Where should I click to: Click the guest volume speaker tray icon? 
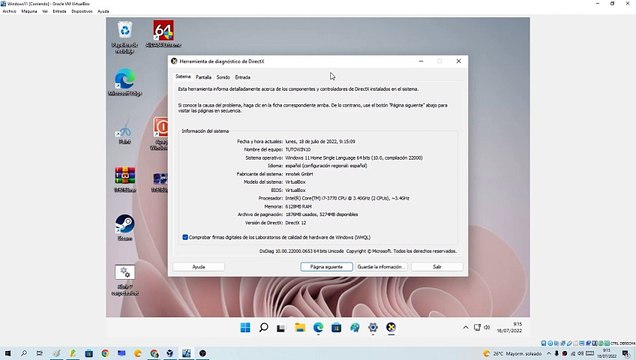pos(487,328)
